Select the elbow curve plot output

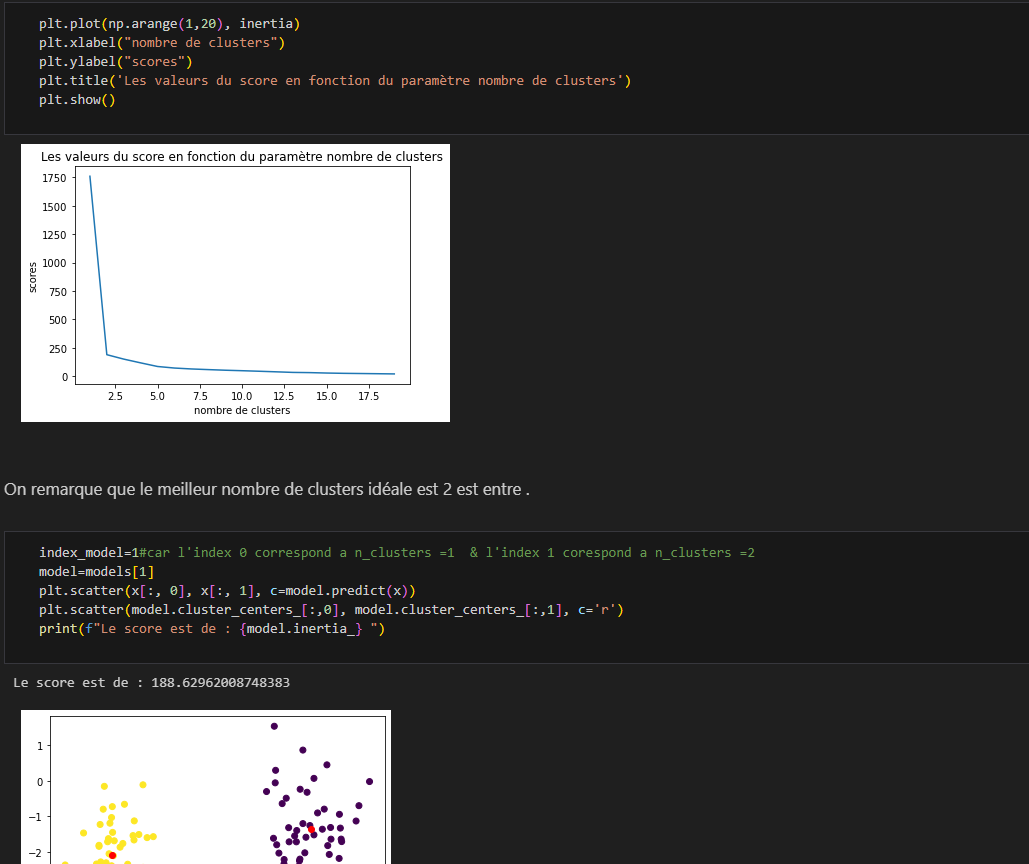235,283
